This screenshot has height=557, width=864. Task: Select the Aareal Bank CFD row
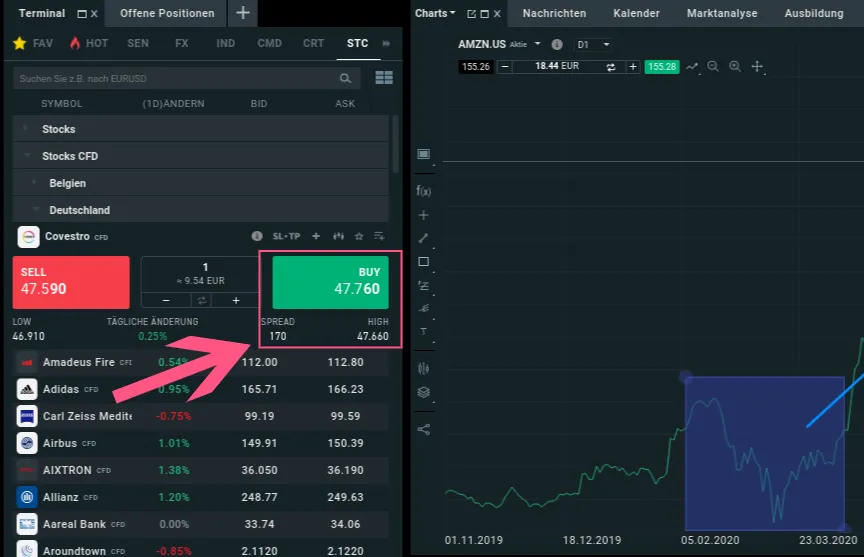[x=201, y=524]
